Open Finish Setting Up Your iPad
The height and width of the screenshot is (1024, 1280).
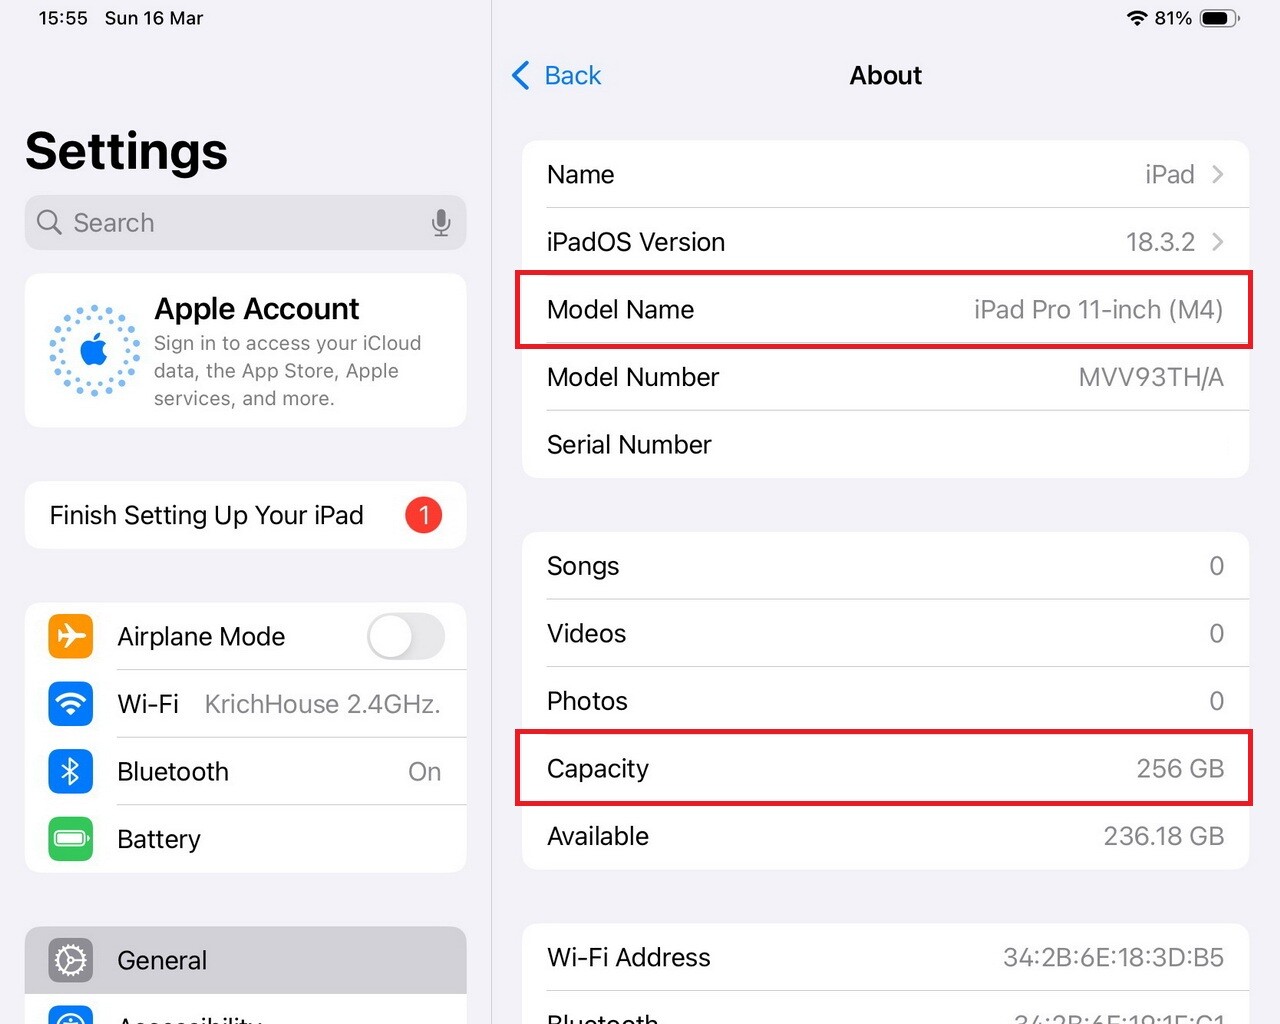click(x=246, y=515)
